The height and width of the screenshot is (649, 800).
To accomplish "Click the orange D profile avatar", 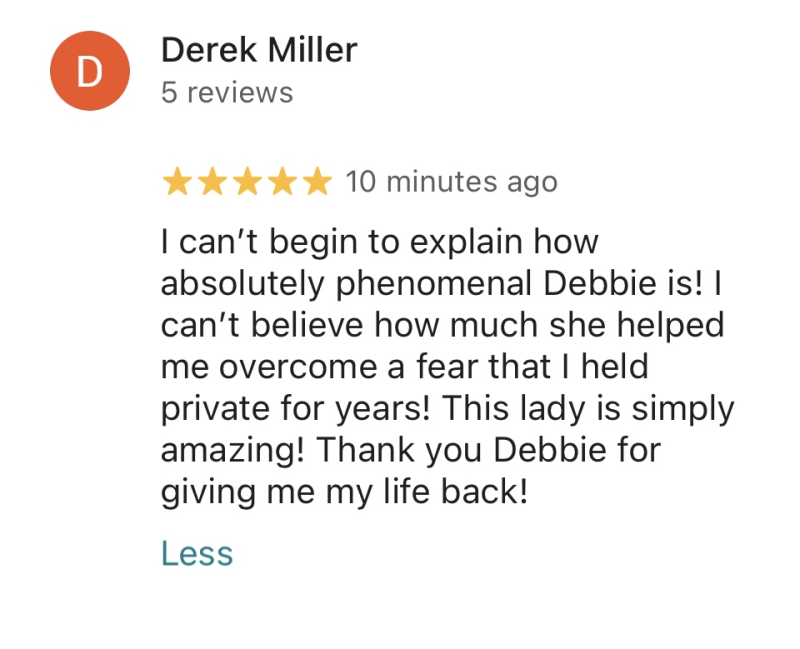I will click(90, 71).
